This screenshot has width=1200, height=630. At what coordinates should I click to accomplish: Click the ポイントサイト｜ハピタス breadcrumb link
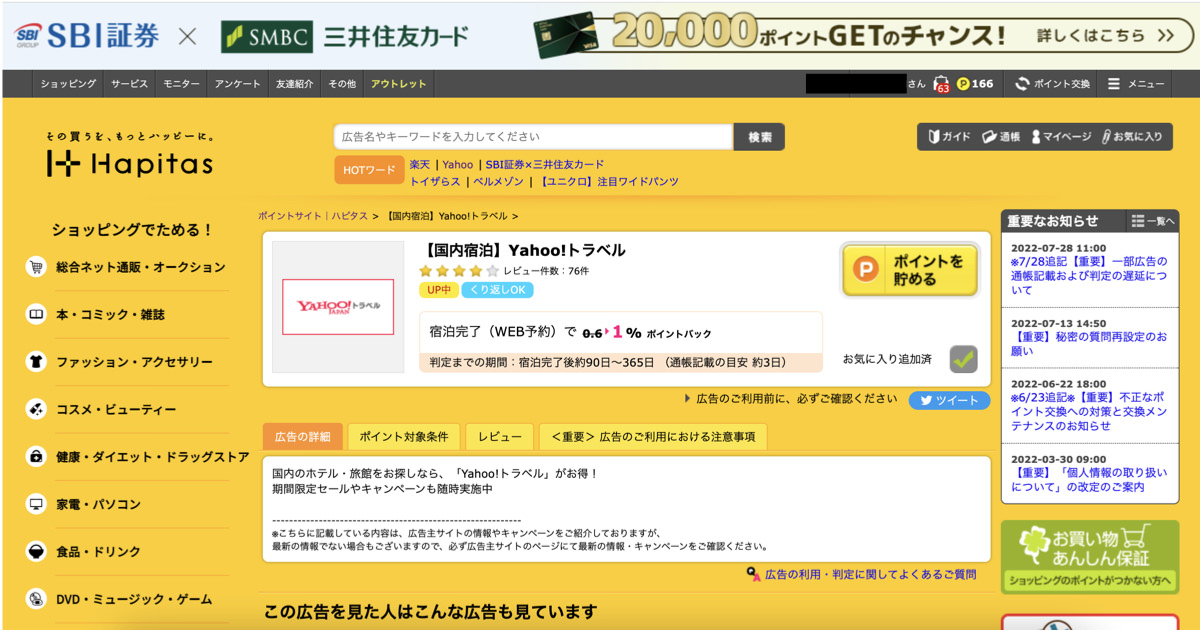[313, 216]
